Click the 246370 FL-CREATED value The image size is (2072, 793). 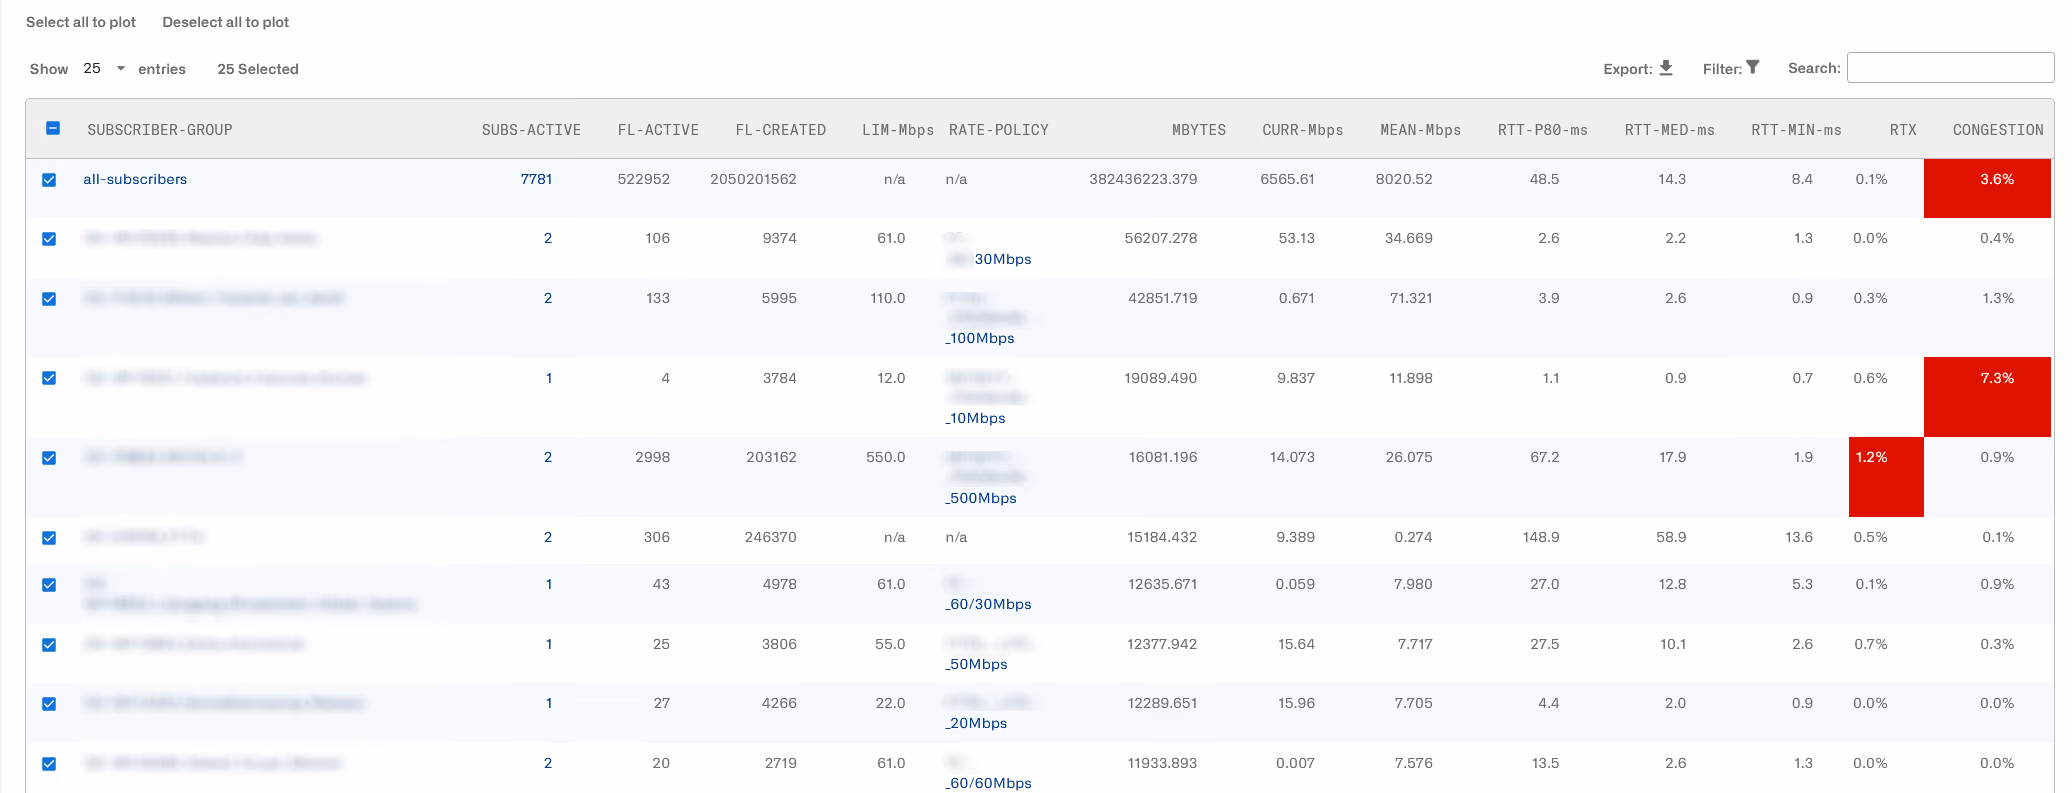tap(770, 537)
